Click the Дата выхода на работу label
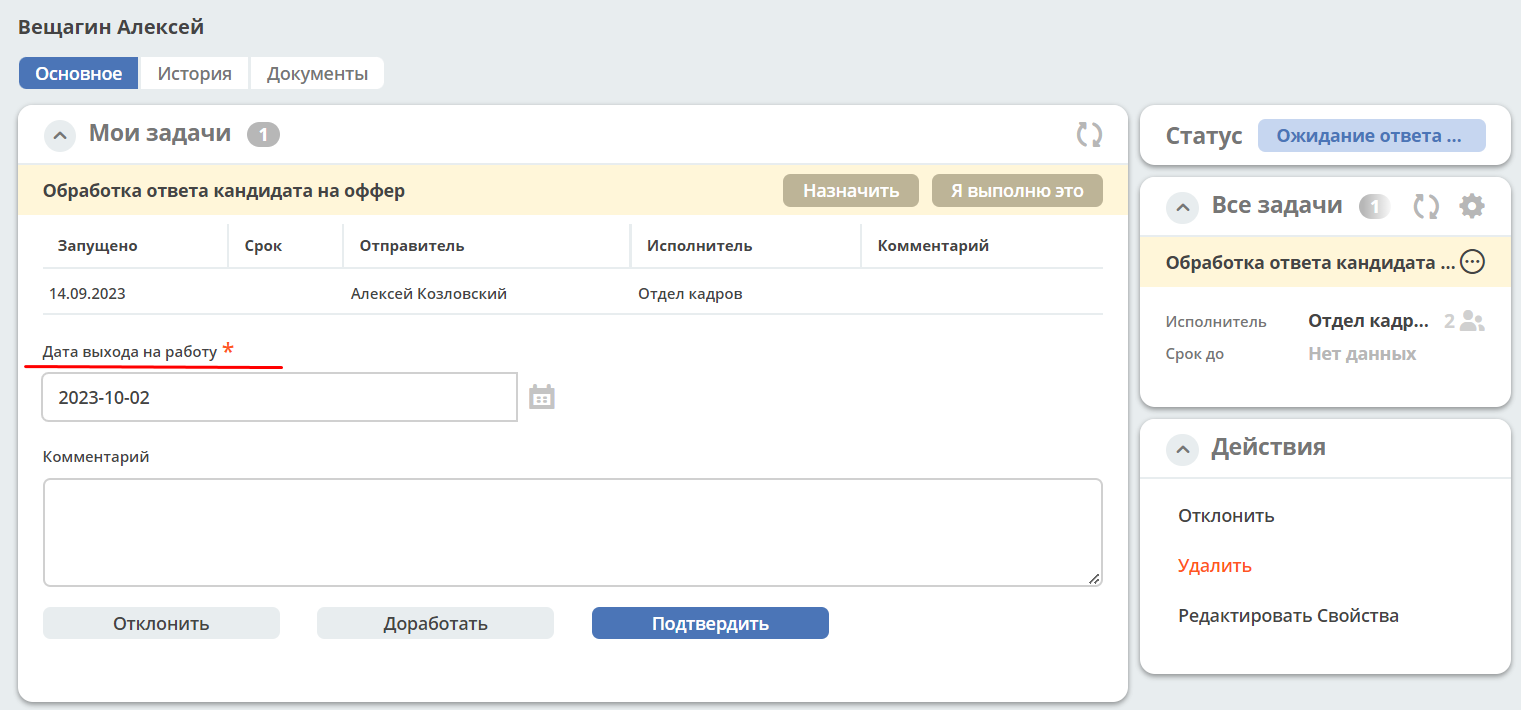 130,352
